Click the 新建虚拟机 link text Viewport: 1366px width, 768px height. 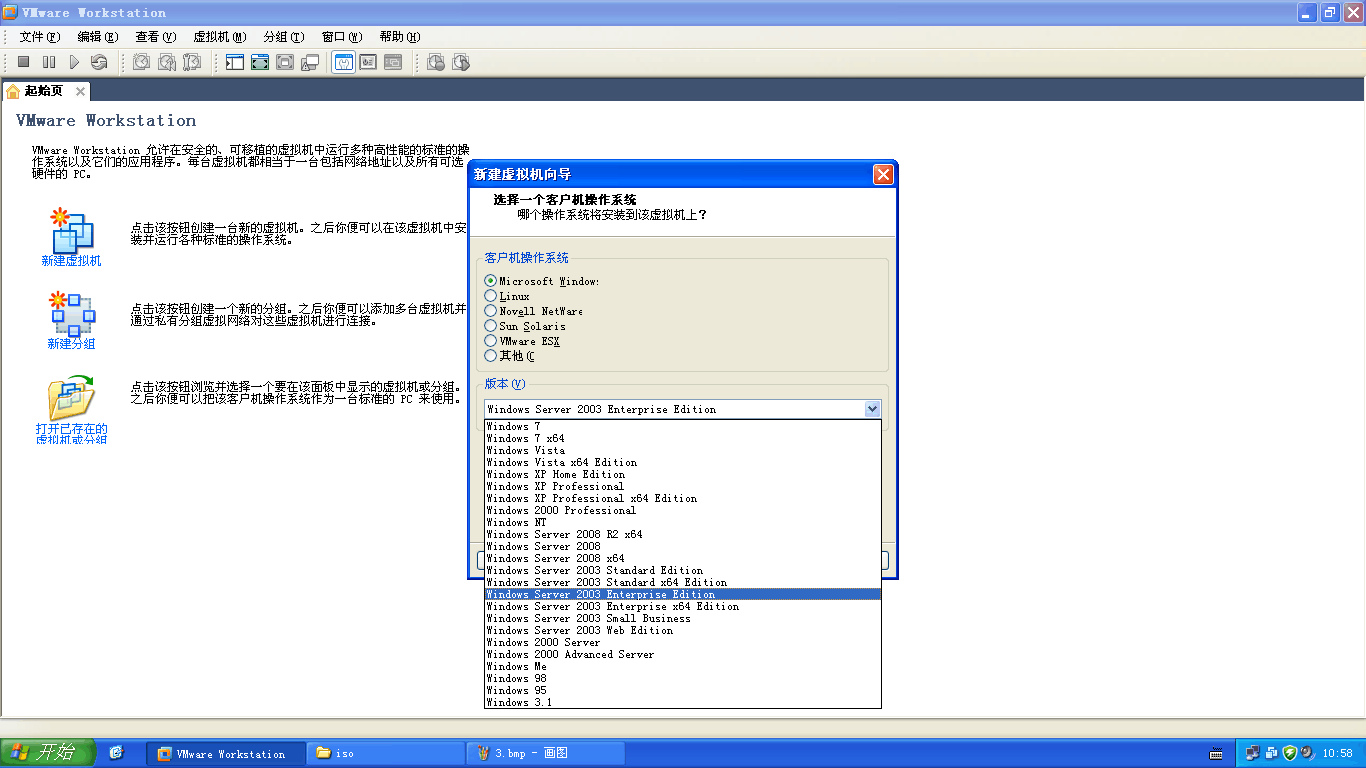[x=71, y=261]
